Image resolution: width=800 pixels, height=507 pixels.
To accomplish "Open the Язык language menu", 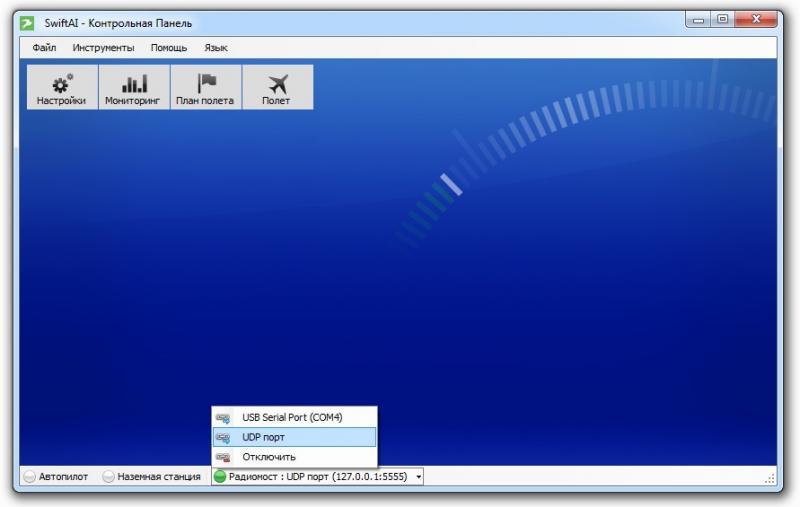I will pyautogui.click(x=216, y=47).
